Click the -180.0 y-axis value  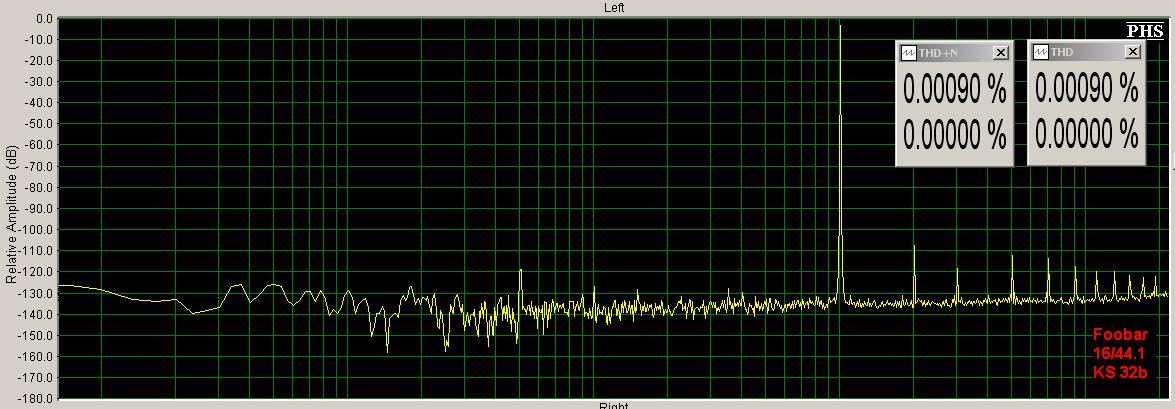click(x=37, y=398)
